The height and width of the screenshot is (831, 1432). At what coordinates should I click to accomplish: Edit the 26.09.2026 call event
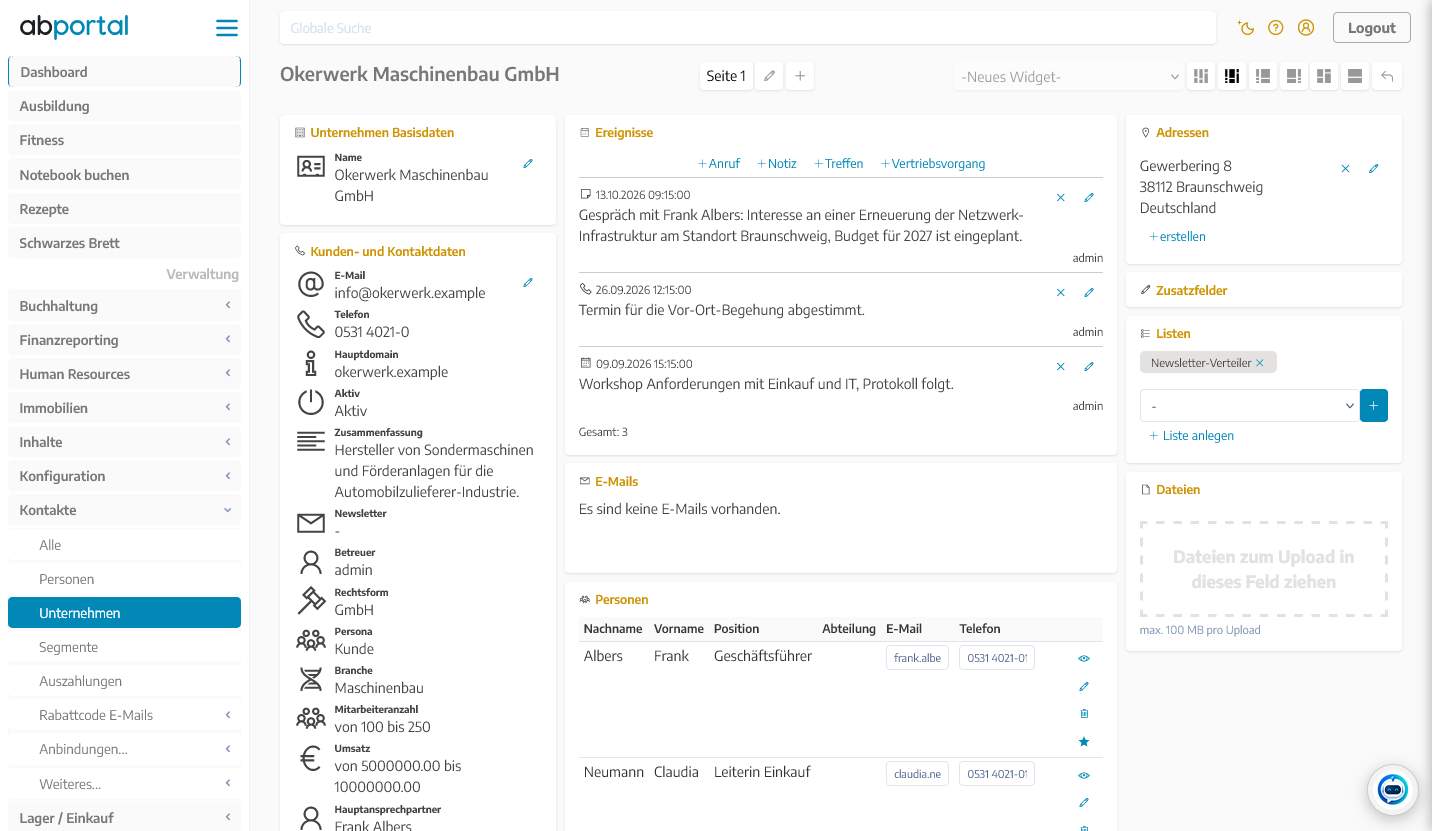pyautogui.click(x=1089, y=293)
